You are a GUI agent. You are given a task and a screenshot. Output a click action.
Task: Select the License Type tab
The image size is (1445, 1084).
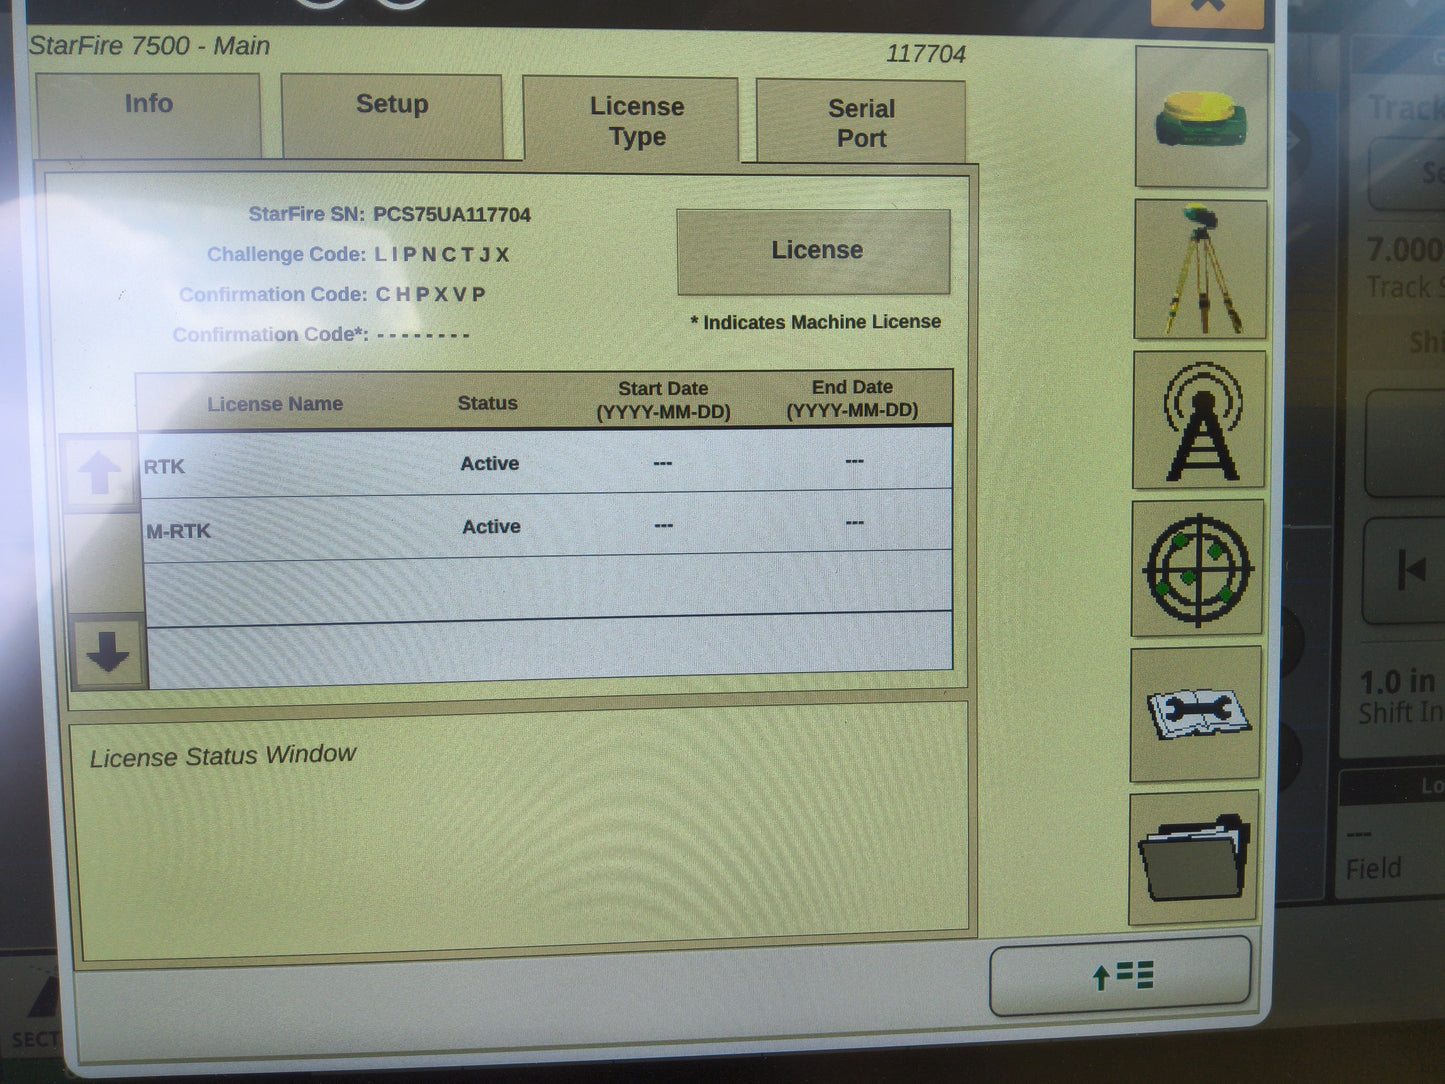(631, 119)
